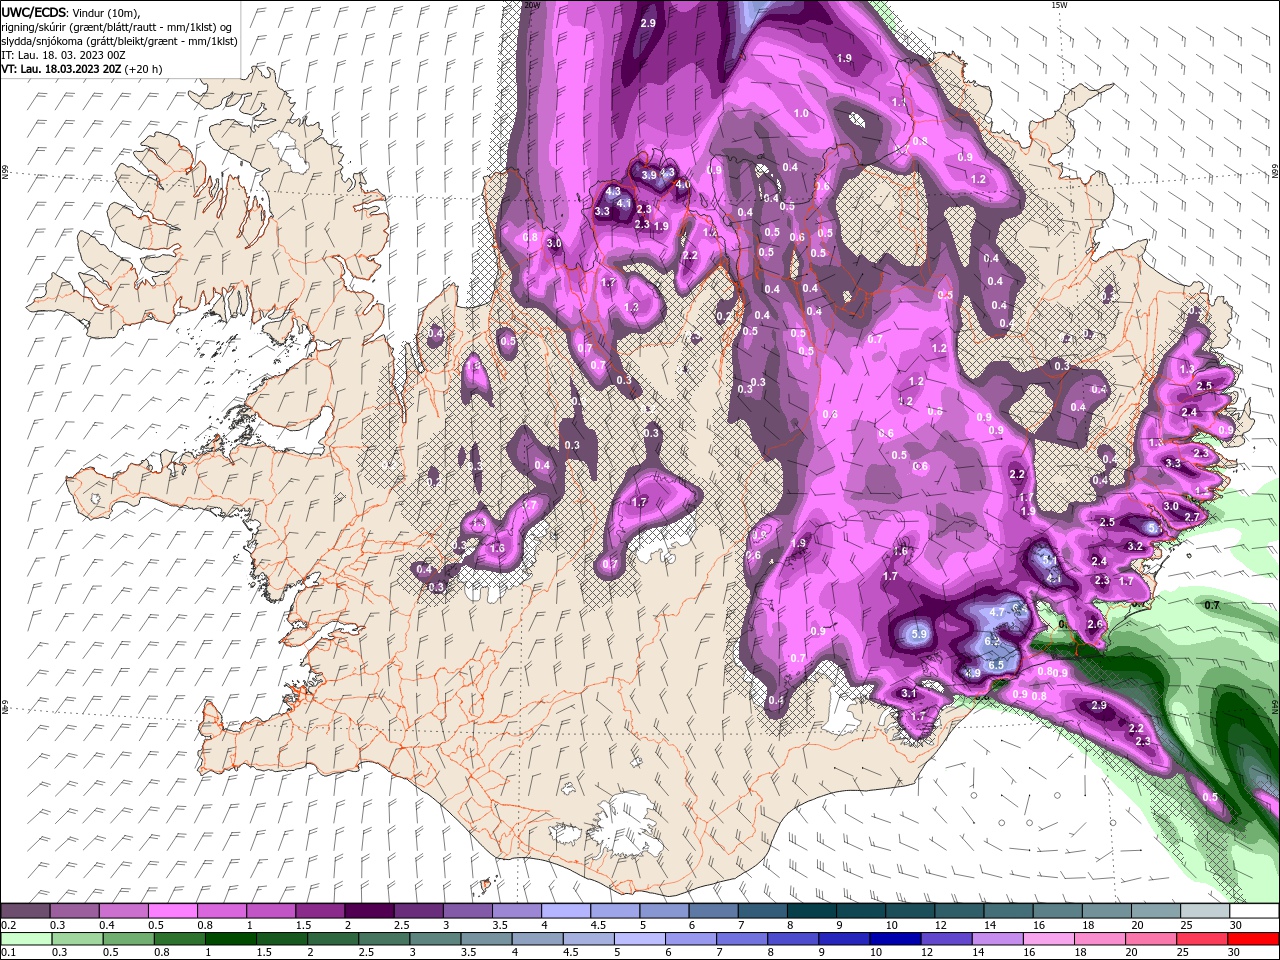The image size is (1280, 960).
Task: Pick the bottom-row pale green swatch starting at 0.1
Action: coord(25,939)
